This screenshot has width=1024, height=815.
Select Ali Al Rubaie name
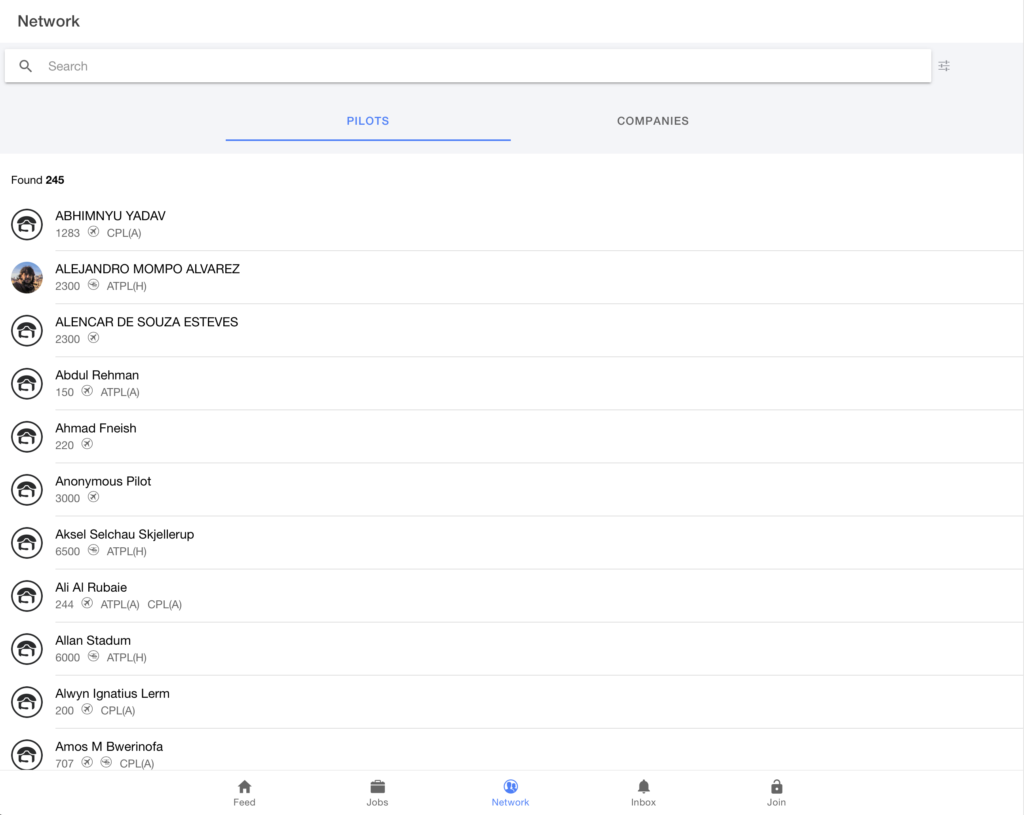(x=91, y=587)
